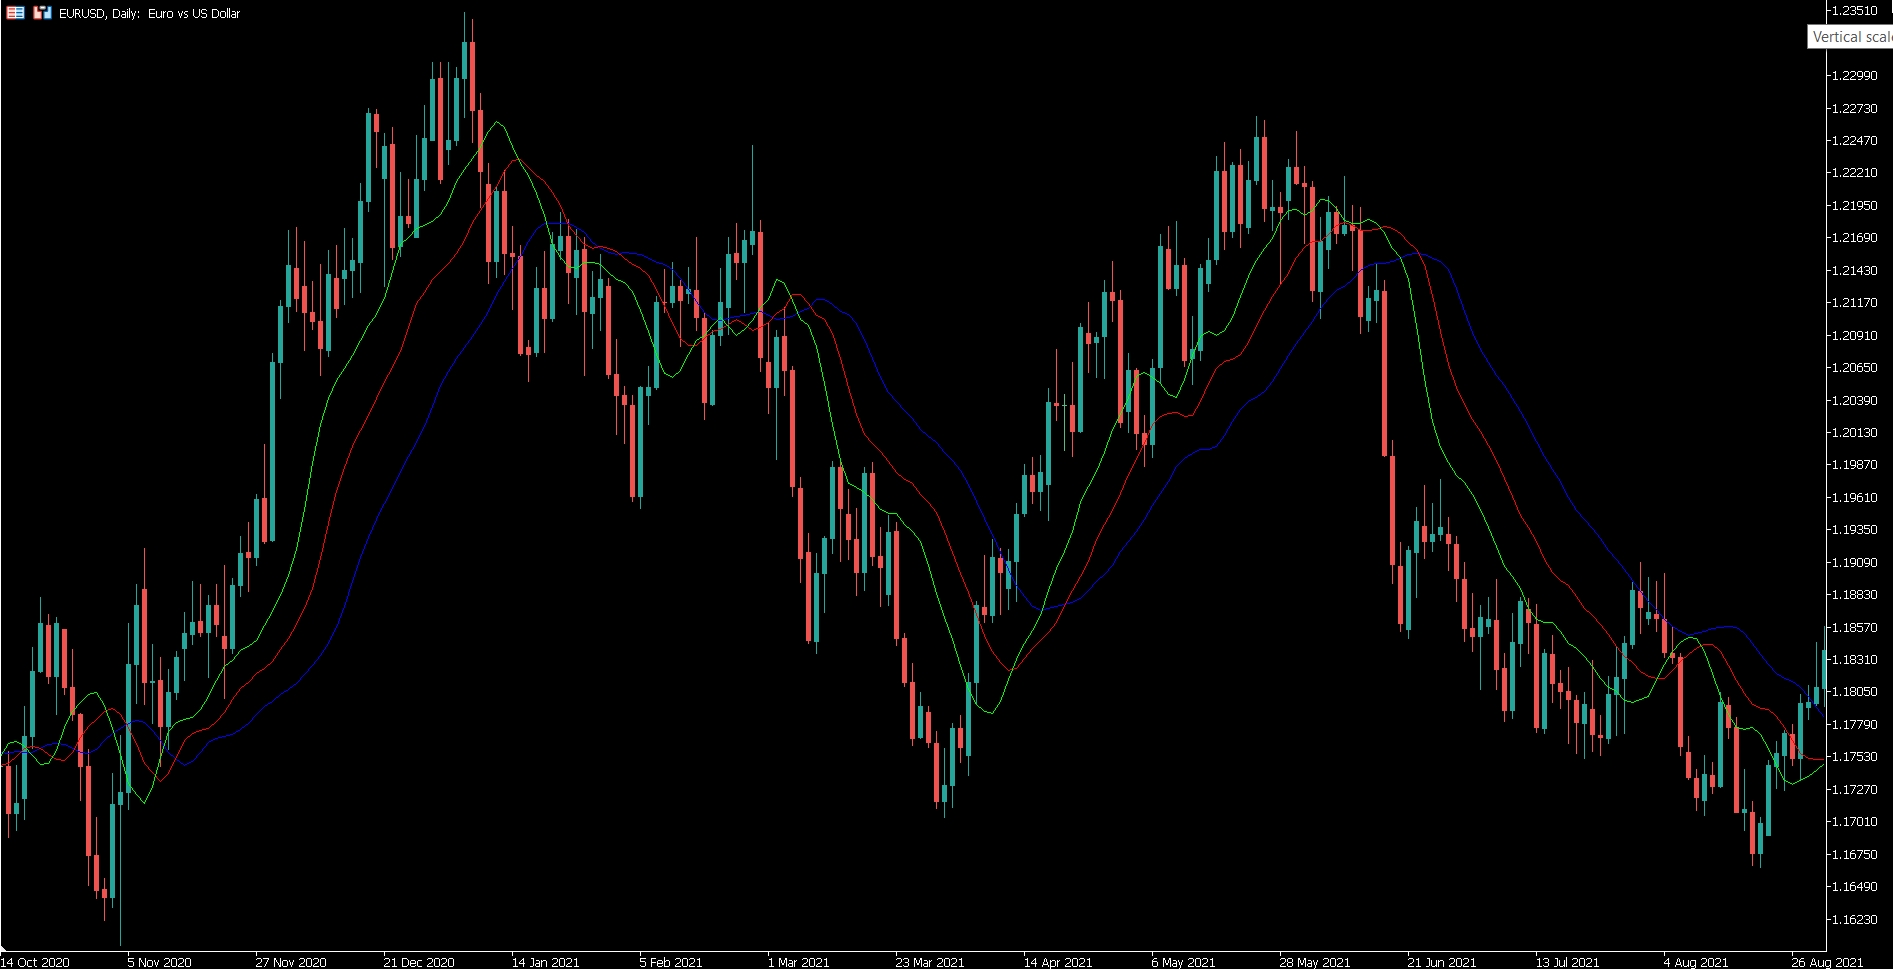The width and height of the screenshot is (1893, 969).
Task: Click the 1.18310 price scale label
Action: point(1854,660)
